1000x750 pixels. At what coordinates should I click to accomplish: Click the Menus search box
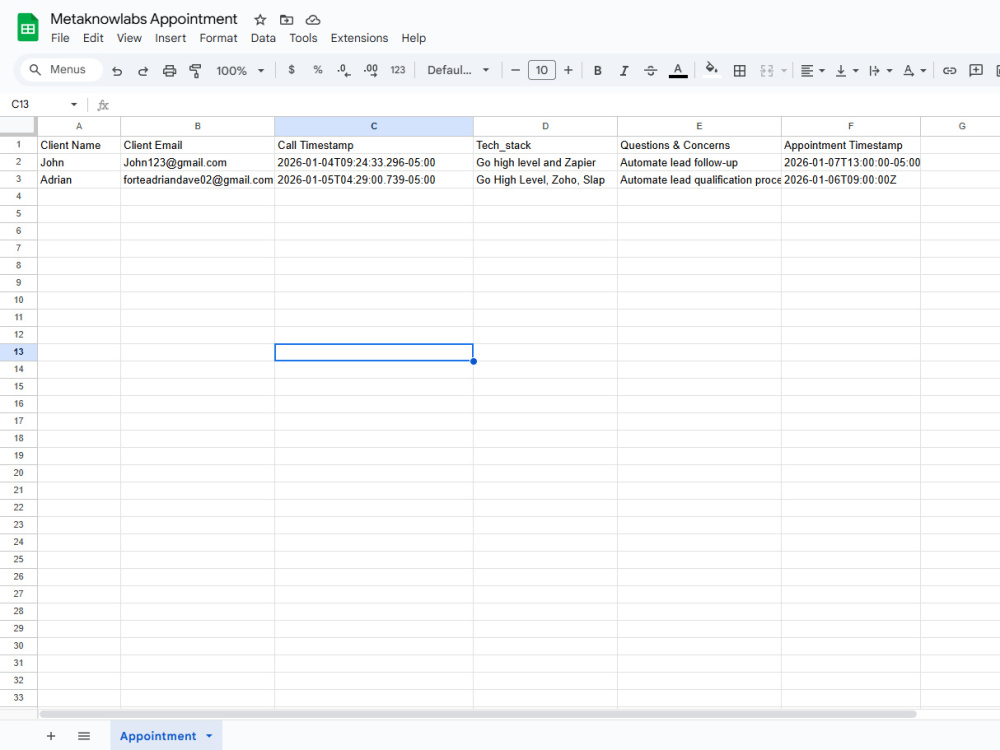(61, 70)
